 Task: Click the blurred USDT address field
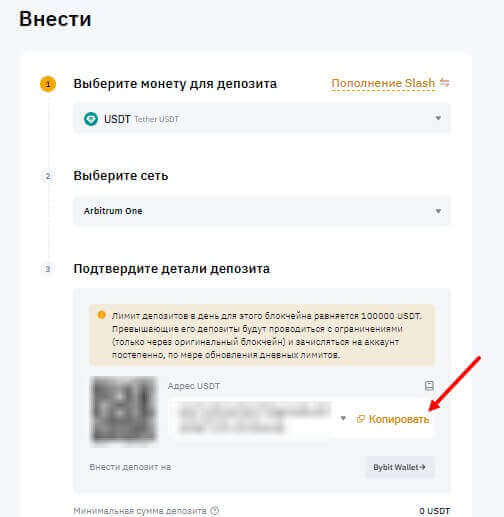pos(253,418)
